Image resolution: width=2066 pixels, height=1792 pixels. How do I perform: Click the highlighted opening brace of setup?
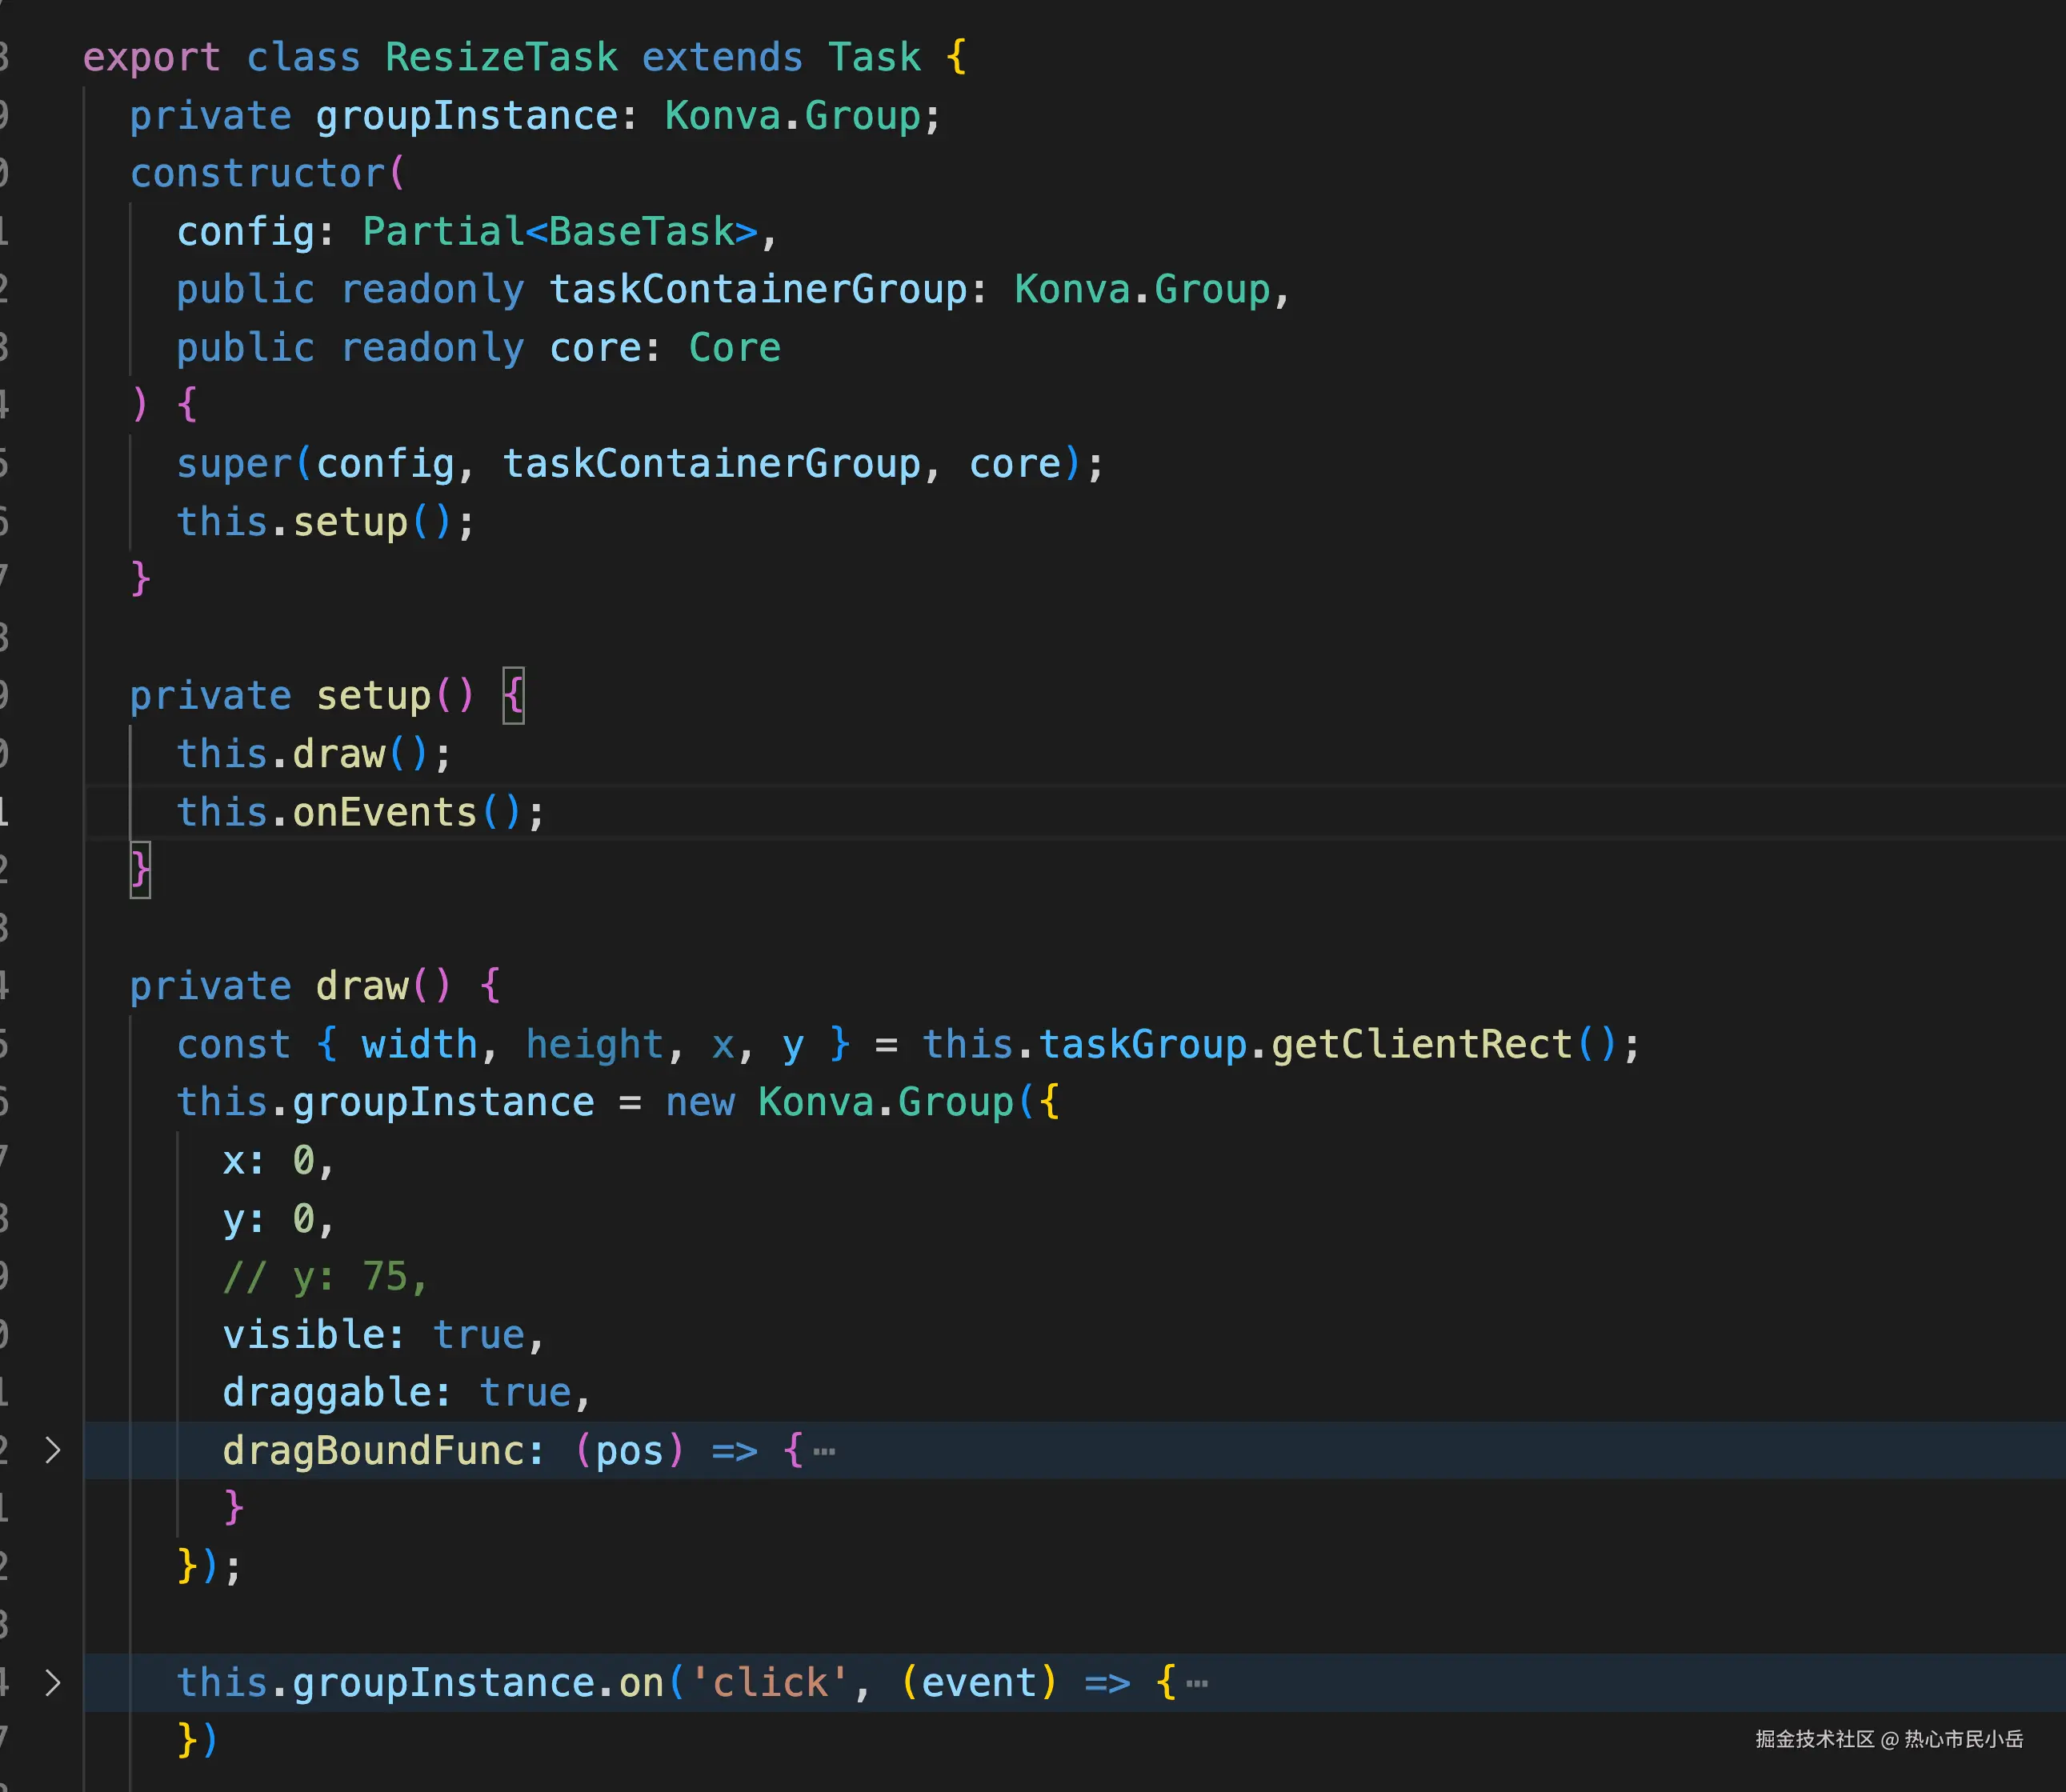(x=513, y=695)
